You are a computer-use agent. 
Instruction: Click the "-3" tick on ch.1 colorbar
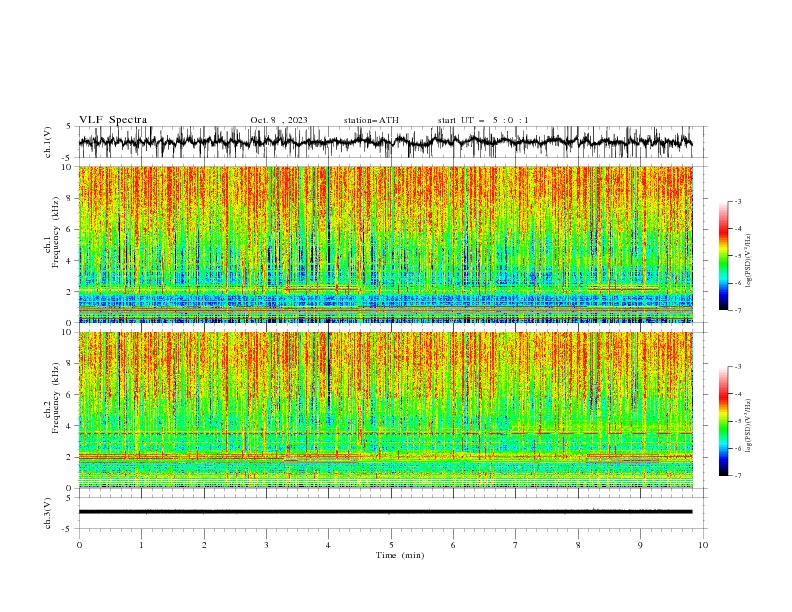737,201
